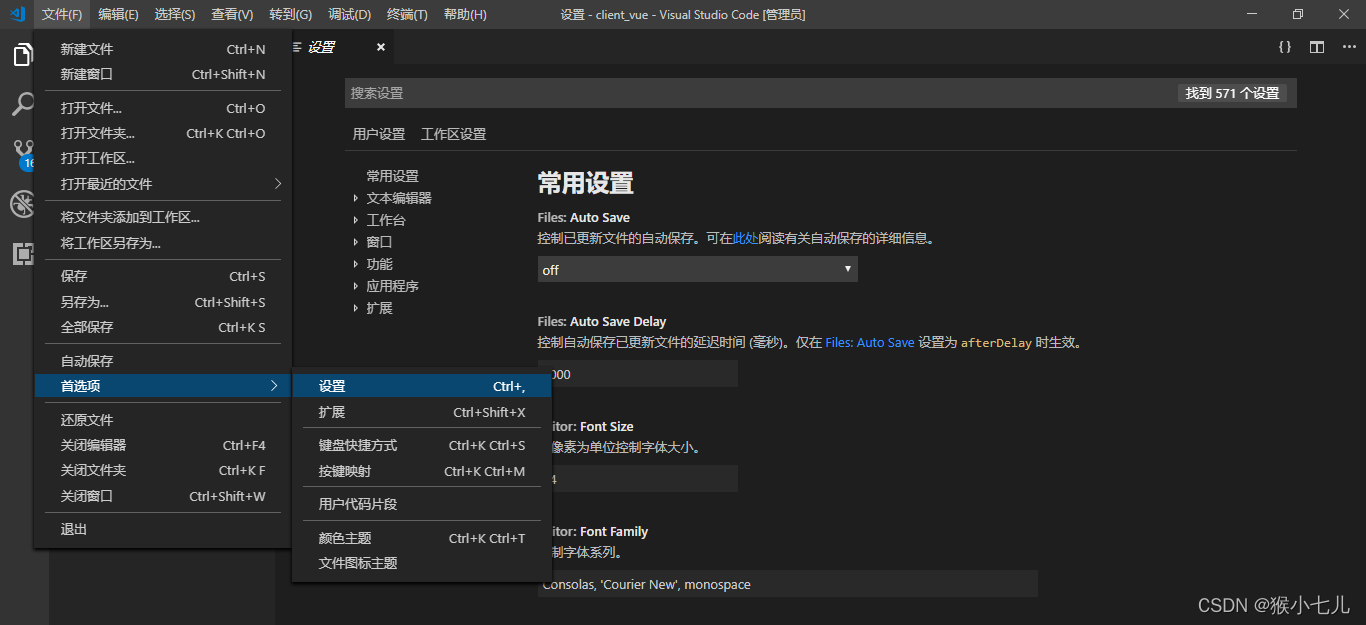Open the Explorer icon in activity bar
The height and width of the screenshot is (625, 1366).
tap(23, 55)
